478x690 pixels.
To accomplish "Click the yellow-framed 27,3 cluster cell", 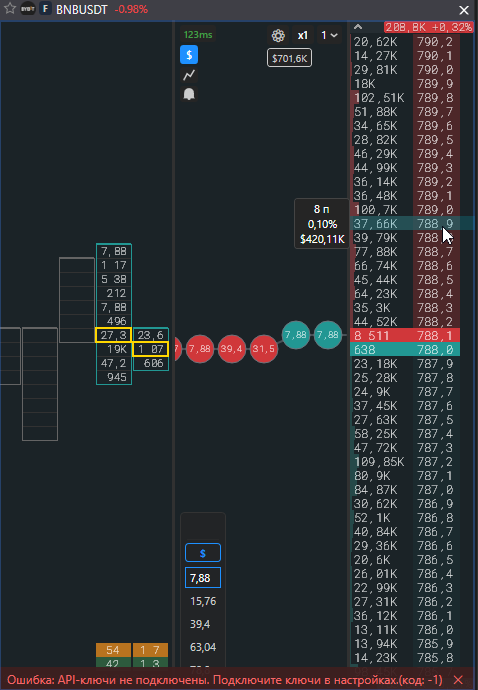I will (114, 335).
